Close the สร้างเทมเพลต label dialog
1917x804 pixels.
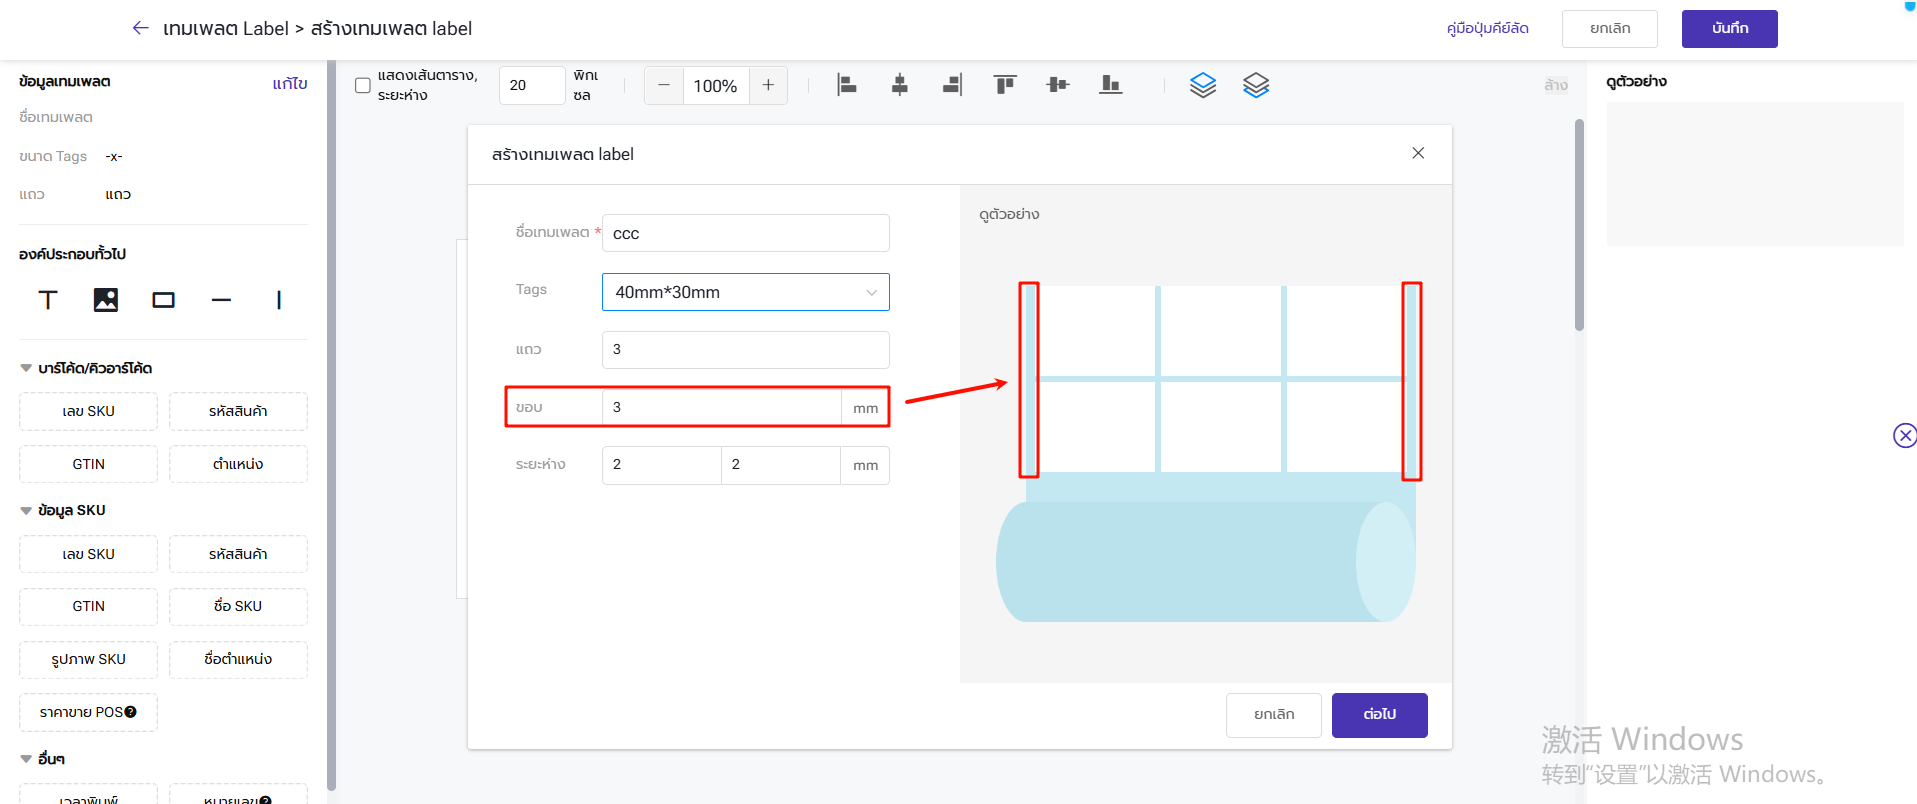(x=1418, y=153)
